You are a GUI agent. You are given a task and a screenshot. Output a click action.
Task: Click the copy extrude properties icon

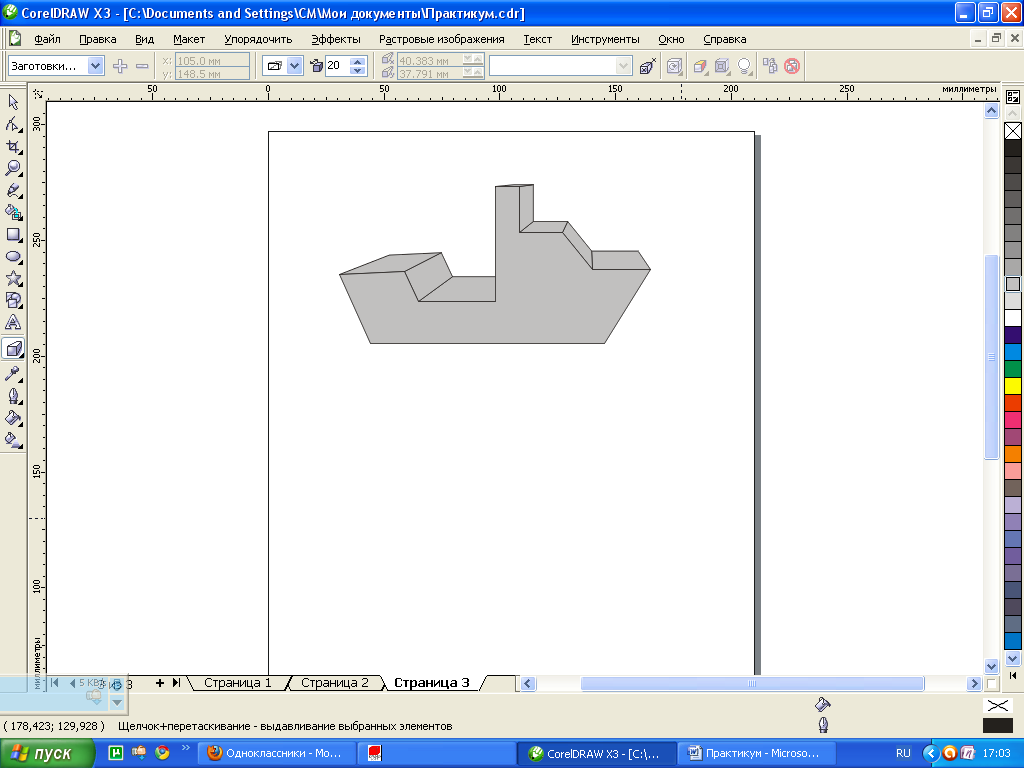[771, 66]
